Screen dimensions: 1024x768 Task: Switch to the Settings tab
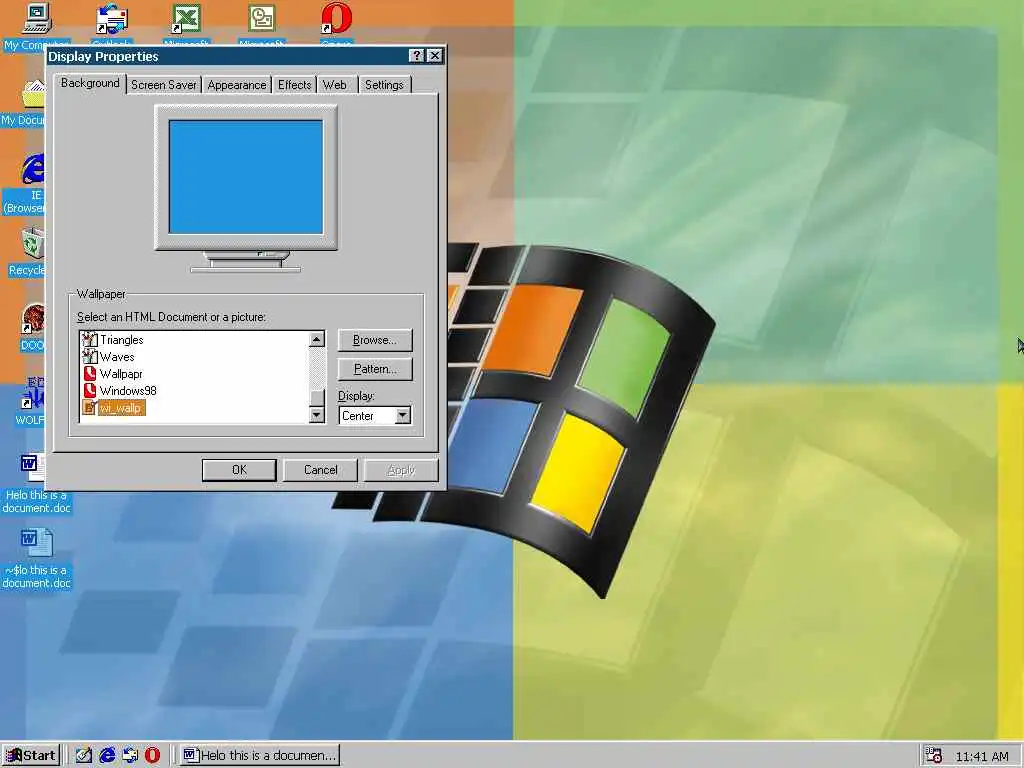point(384,85)
